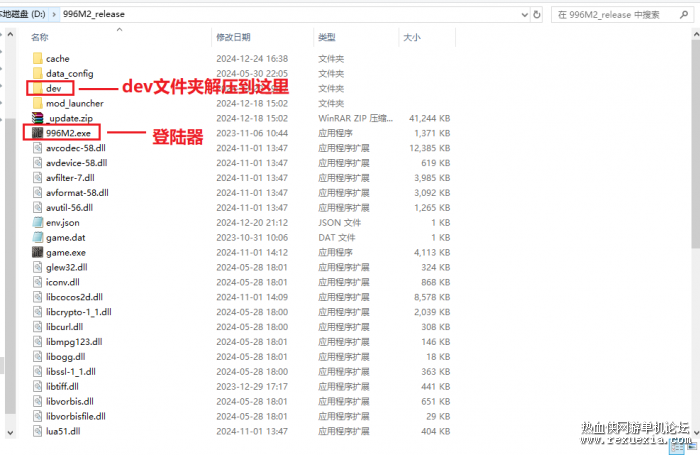This screenshot has height=455, width=700.
Task: Click the avutil-56.dll file icon
Action: 38,208
